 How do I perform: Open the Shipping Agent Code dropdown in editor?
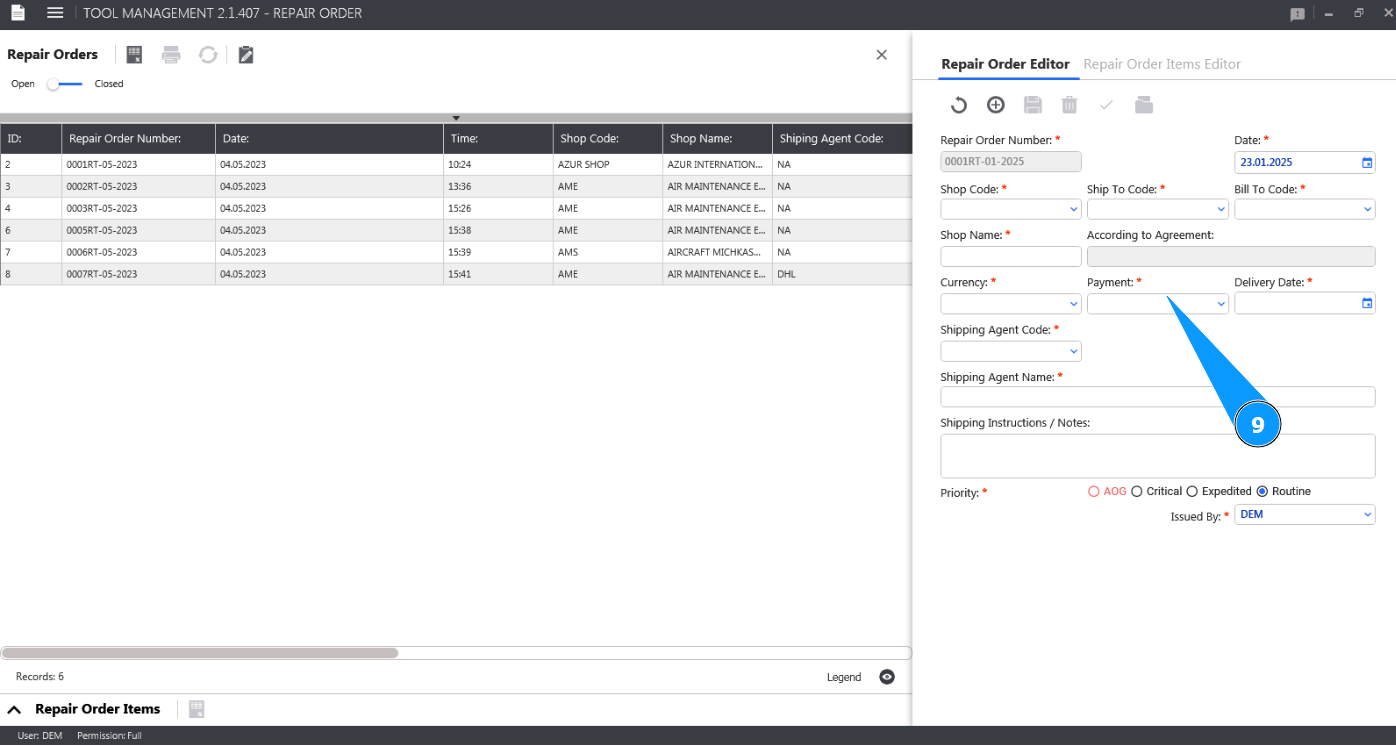tap(1011, 351)
